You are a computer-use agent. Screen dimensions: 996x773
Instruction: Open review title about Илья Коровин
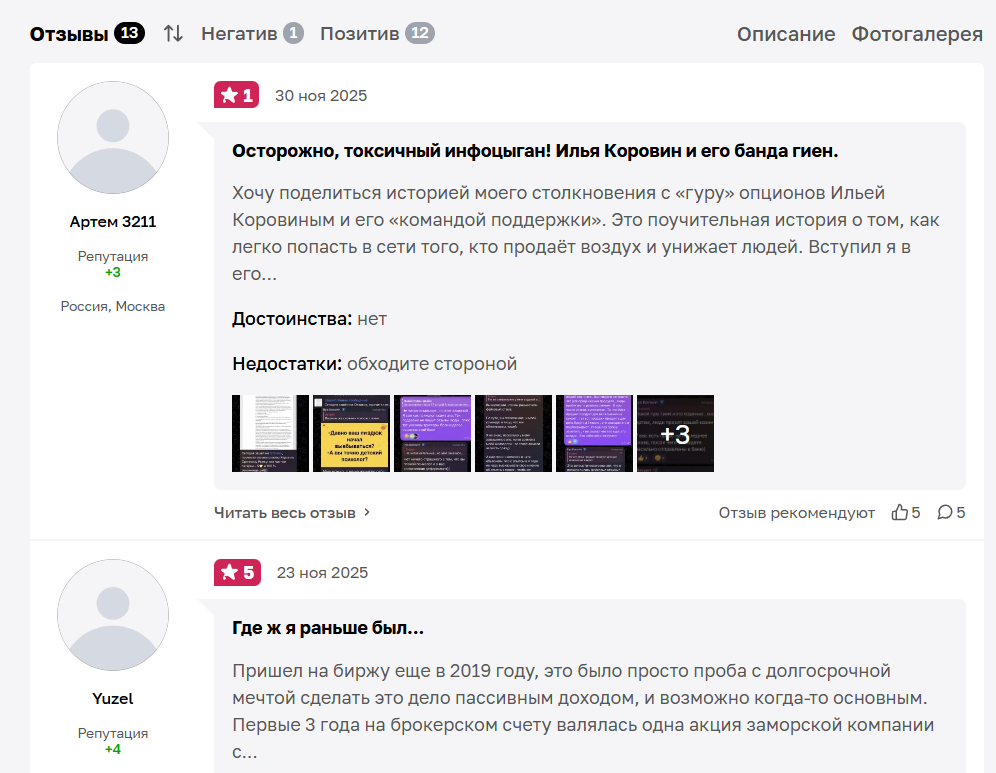coord(535,151)
